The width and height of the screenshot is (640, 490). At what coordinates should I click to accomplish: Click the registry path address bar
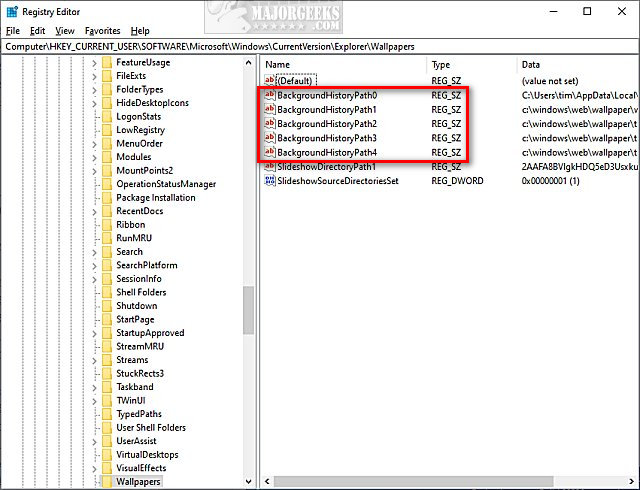pyautogui.click(x=320, y=47)
